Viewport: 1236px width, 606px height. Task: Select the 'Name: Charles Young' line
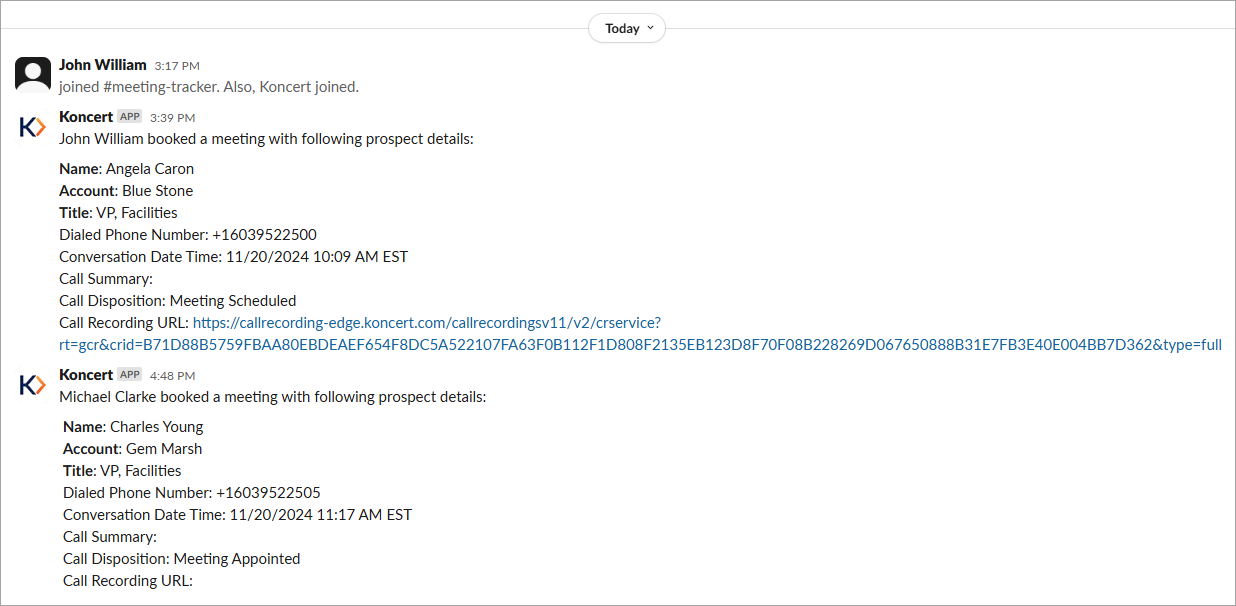(133, 427)
